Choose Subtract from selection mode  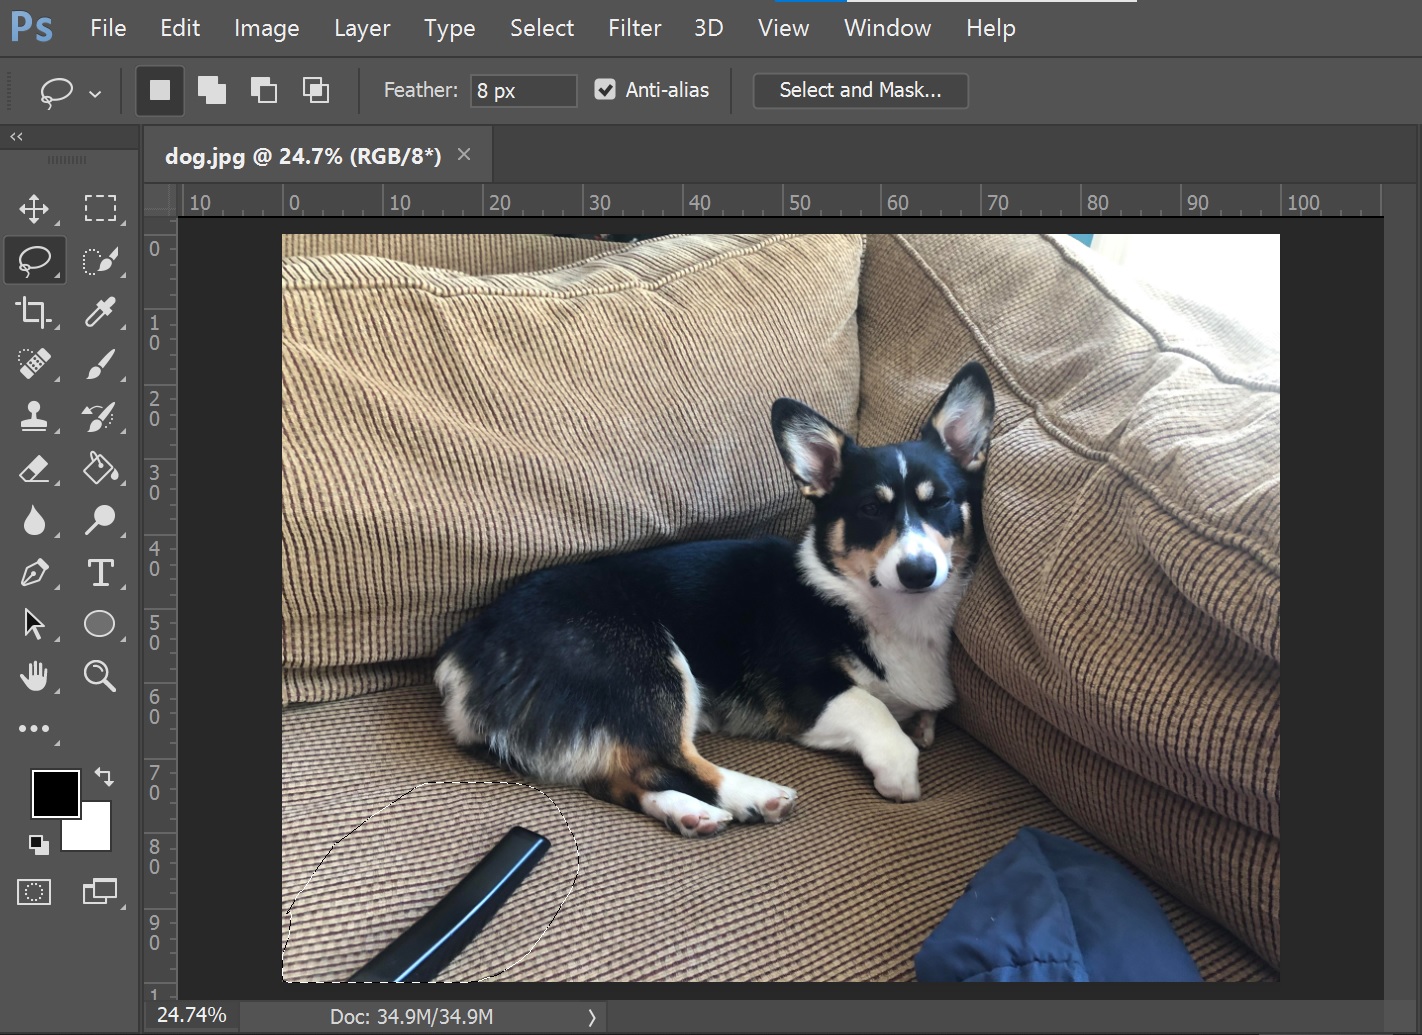click(x=263, y=90)
